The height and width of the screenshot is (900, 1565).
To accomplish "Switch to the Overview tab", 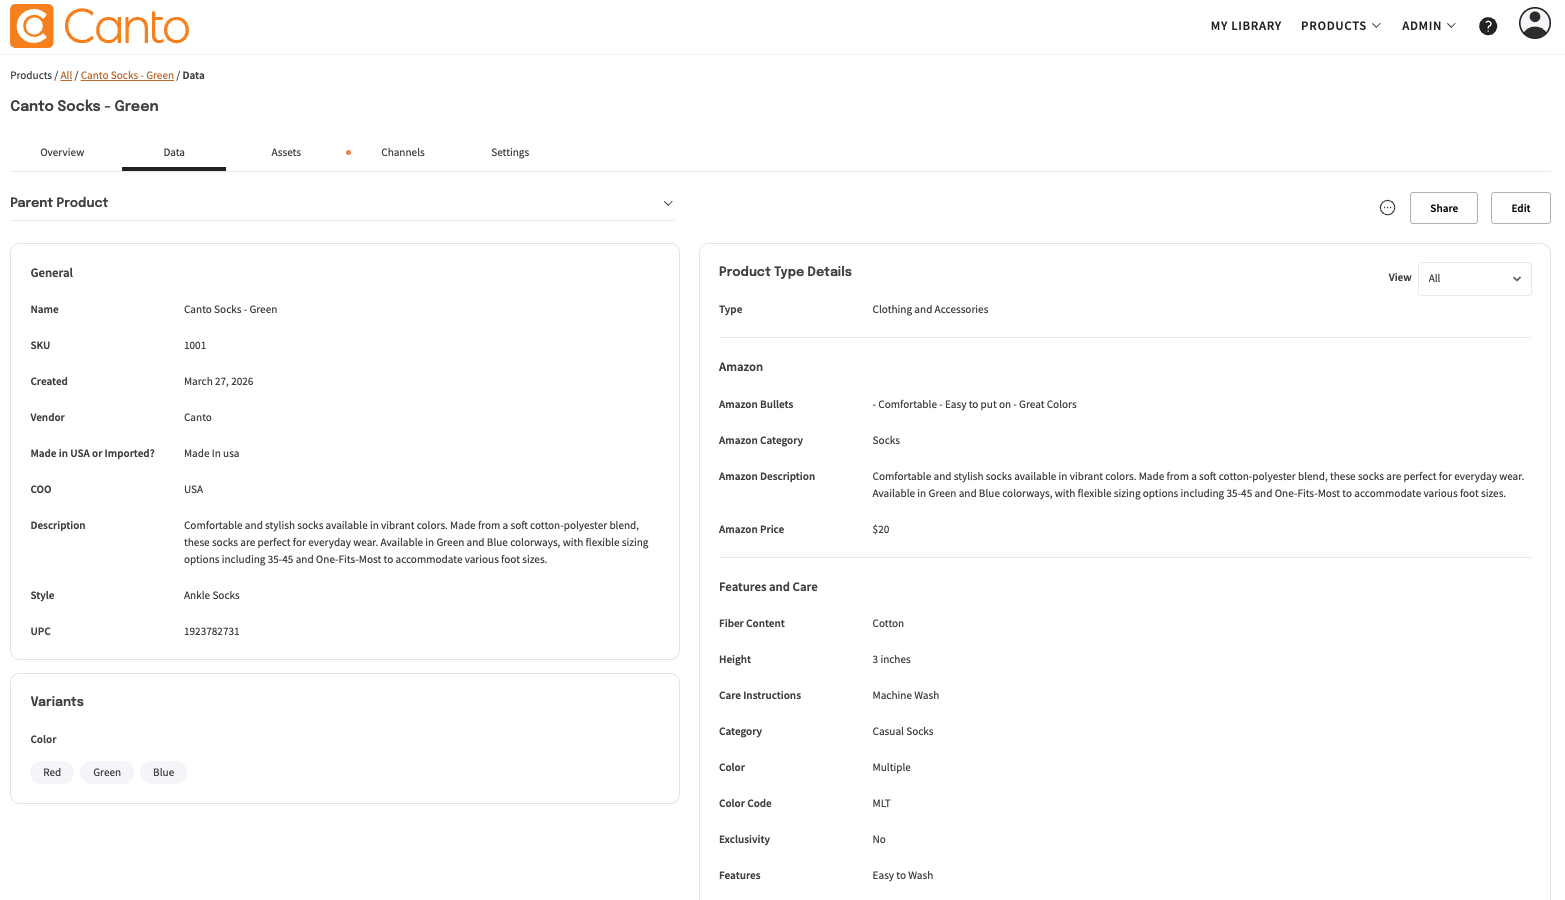I will pos(62,153).
